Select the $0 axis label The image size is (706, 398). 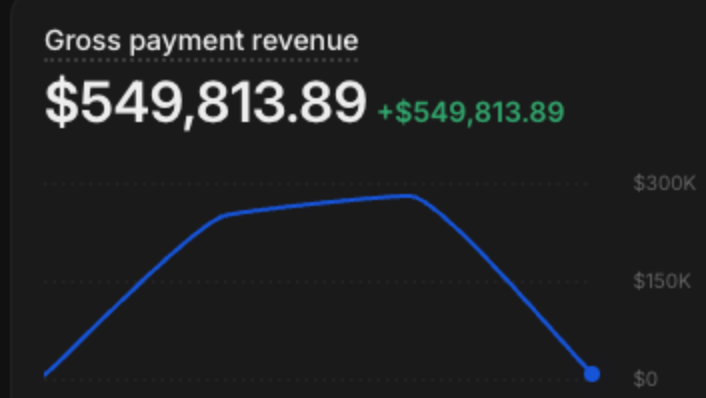[645, 379]
